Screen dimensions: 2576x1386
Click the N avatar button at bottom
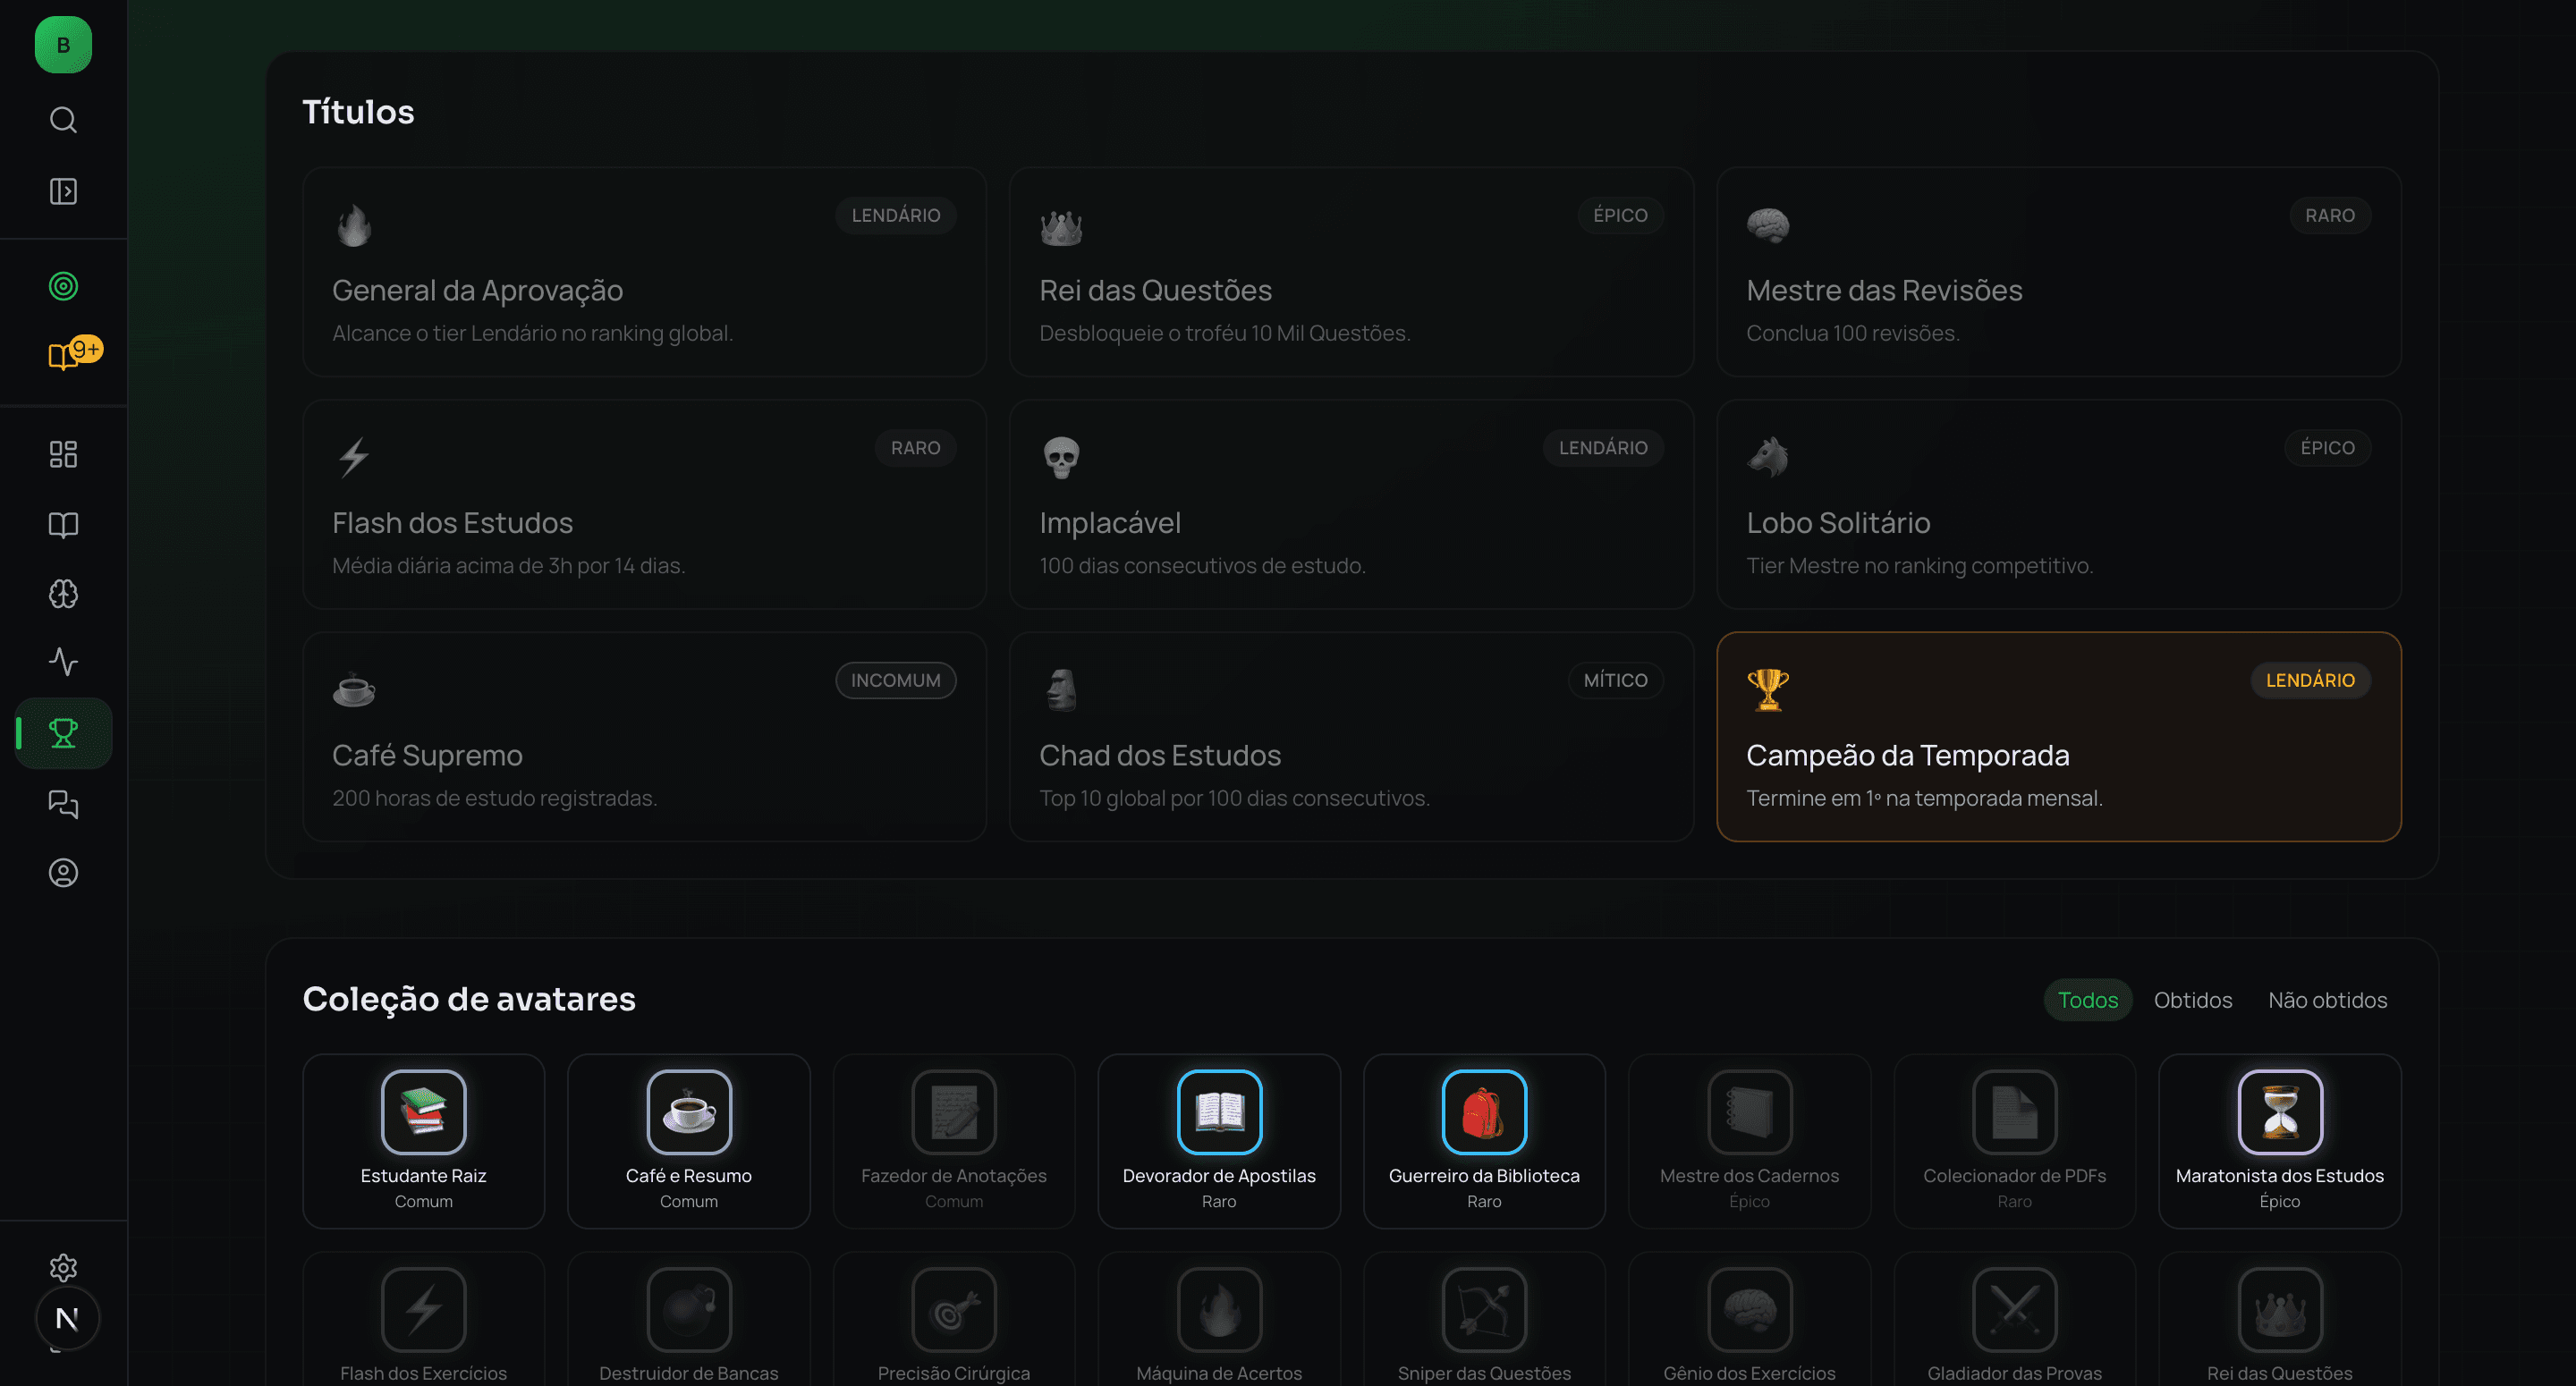[x=67, y=1319]
